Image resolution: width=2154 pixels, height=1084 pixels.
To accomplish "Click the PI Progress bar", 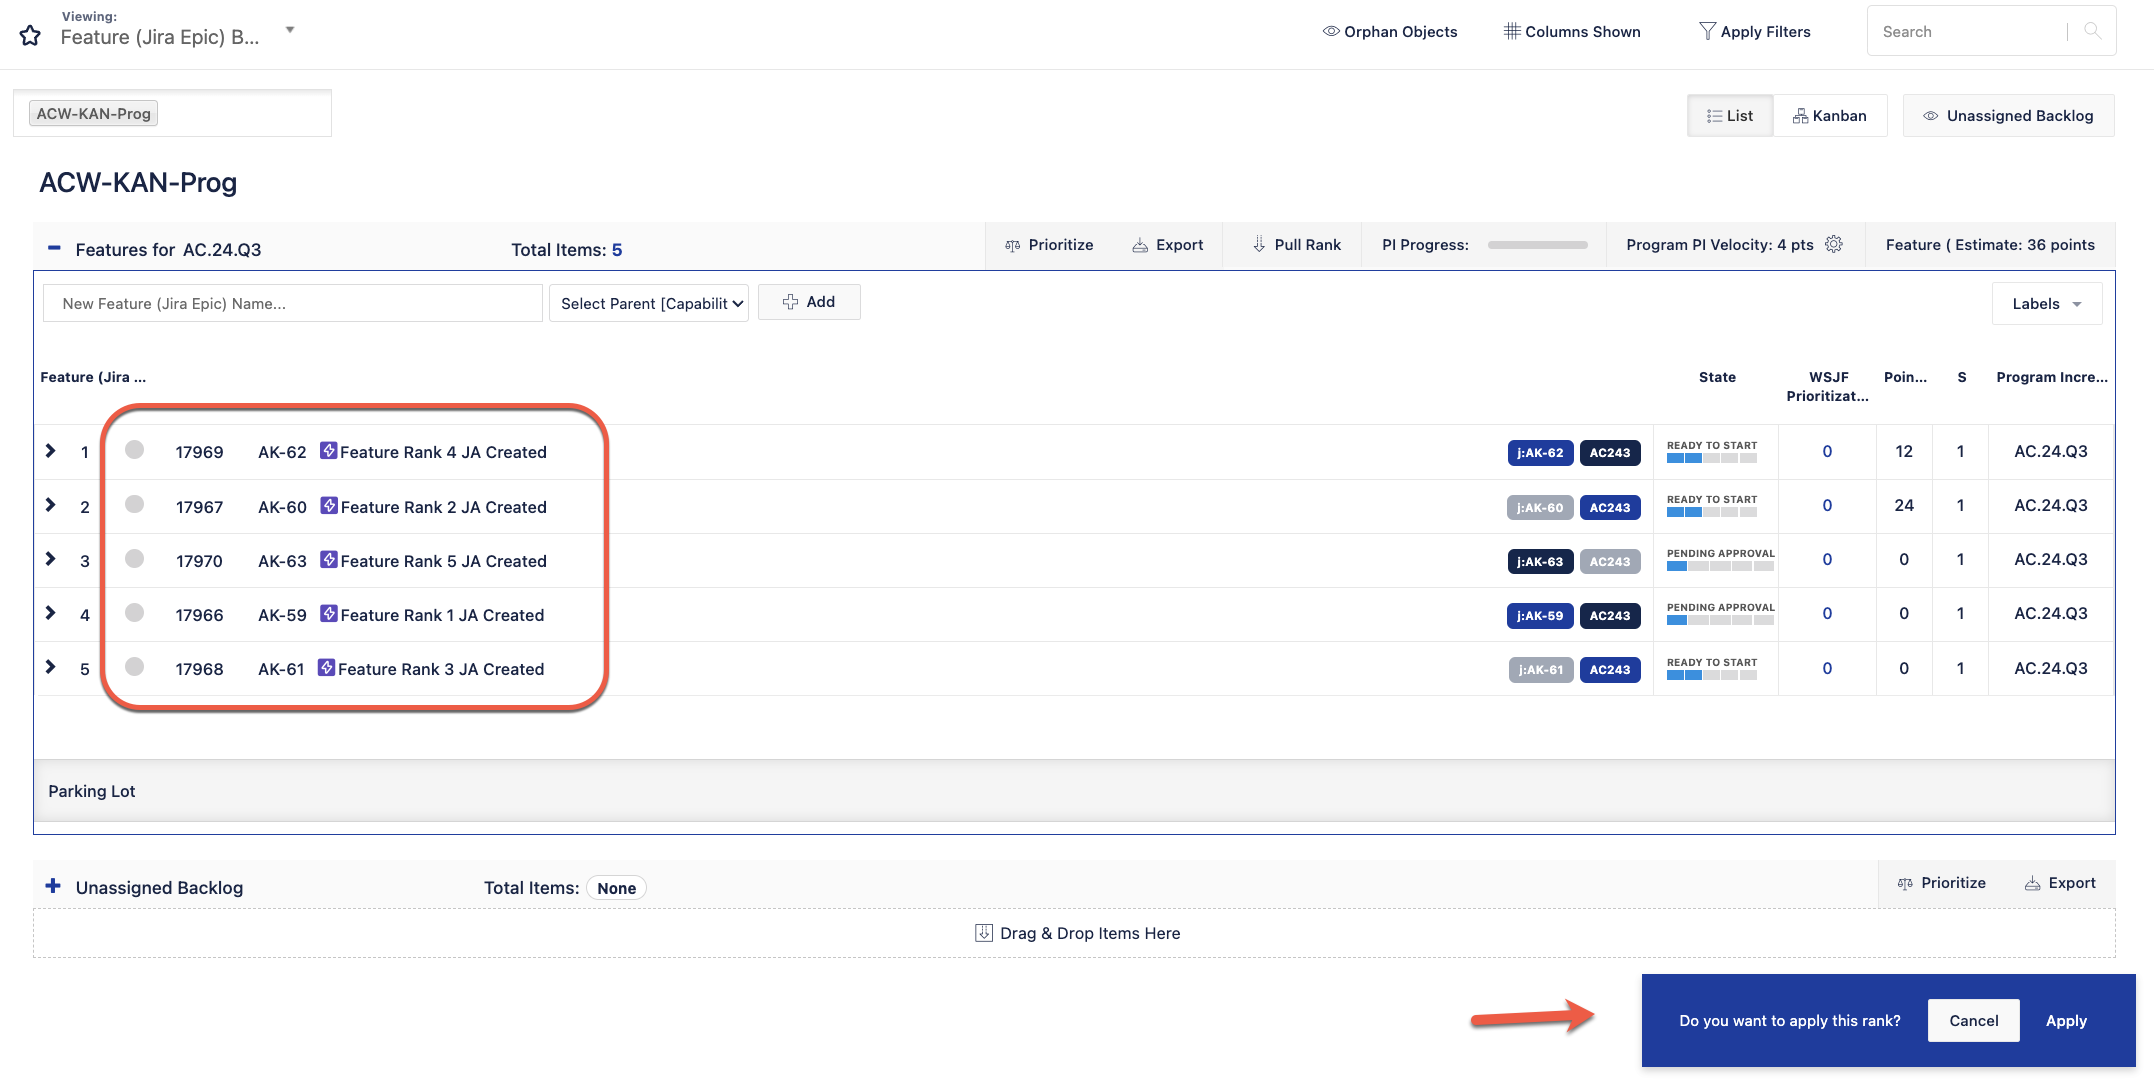I will [x=1537, y=245].
